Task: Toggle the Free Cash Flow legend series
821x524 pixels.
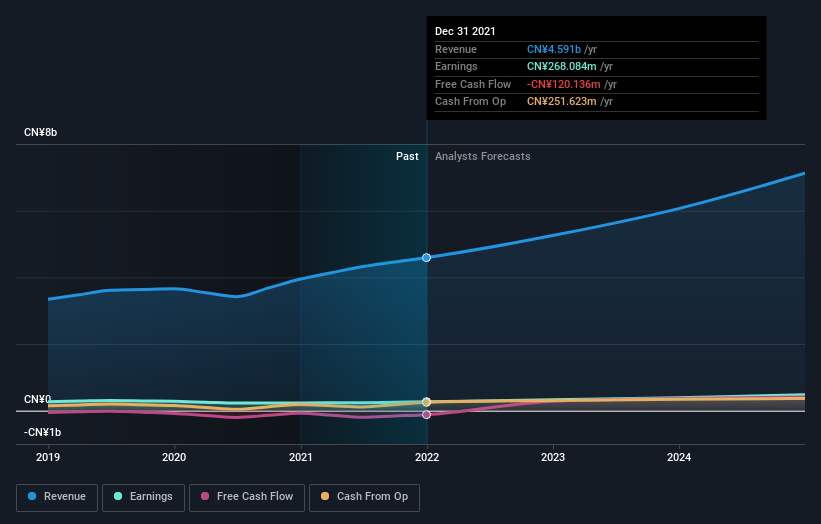Action: [x=247, y=497]
